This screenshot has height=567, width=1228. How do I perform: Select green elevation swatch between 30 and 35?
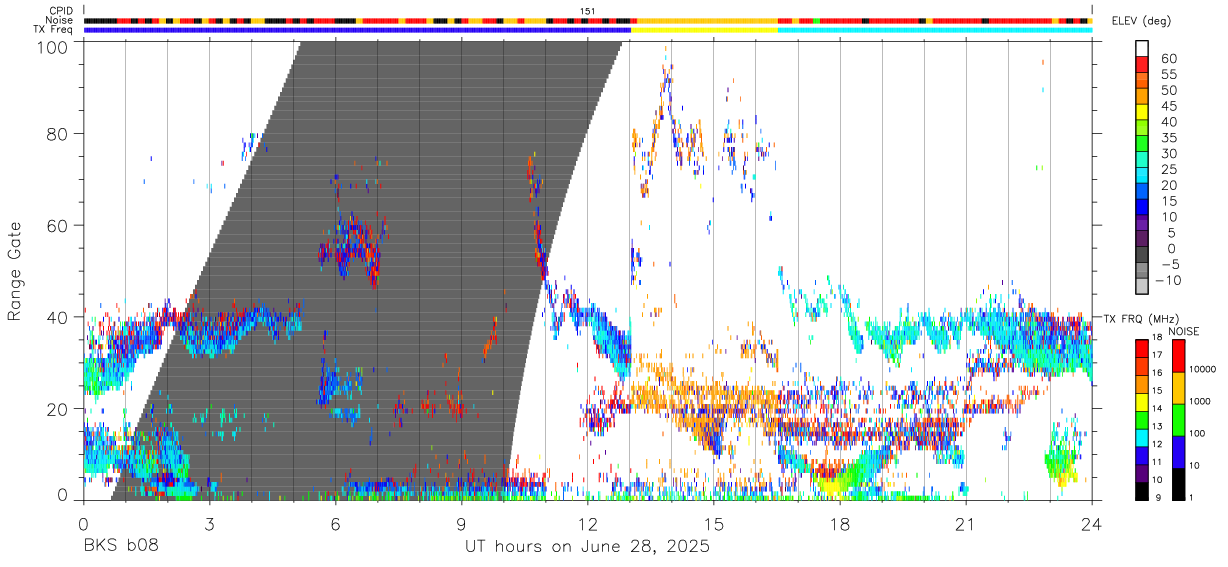(x=1142, y=144)
